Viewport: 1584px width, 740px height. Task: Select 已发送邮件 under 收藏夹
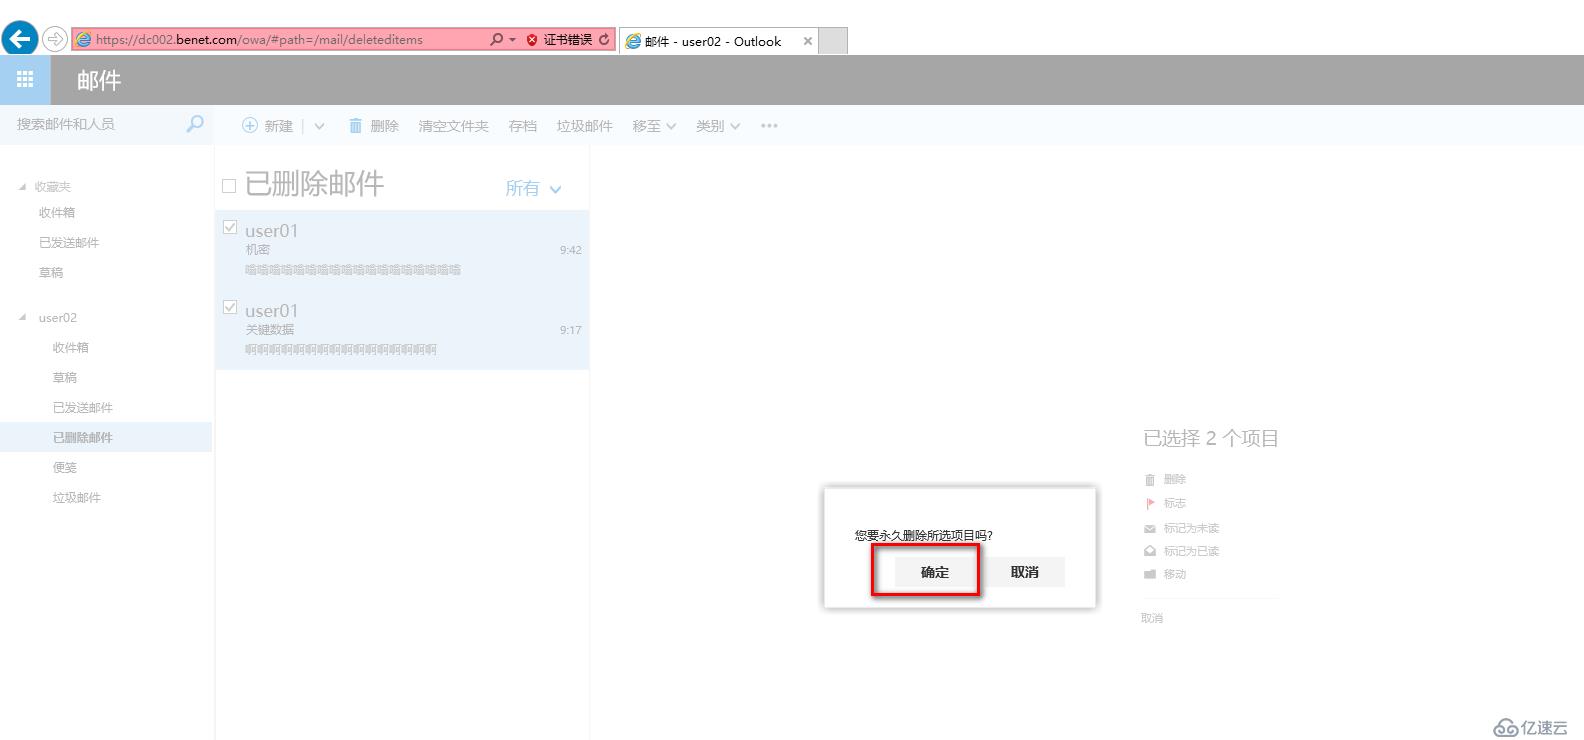point(69,243)
